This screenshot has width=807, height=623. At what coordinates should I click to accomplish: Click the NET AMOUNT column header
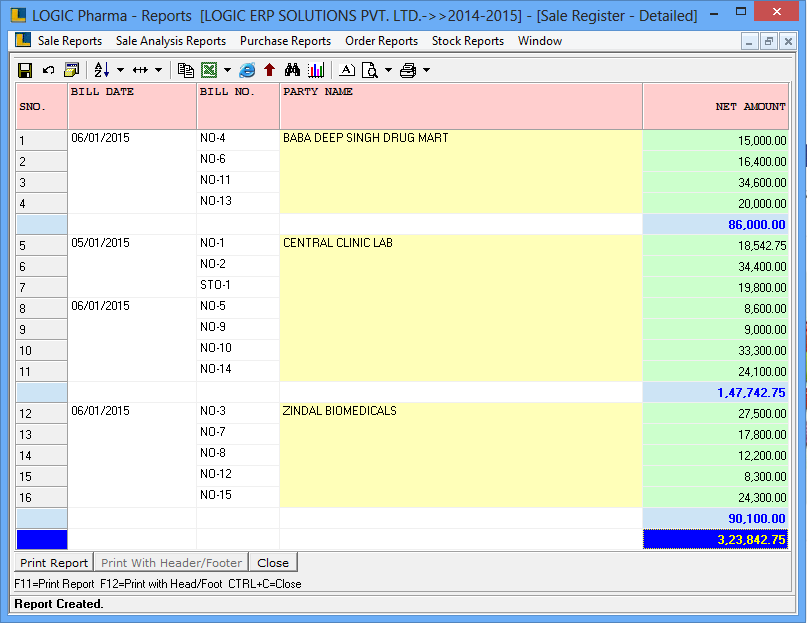pos(716,107)
